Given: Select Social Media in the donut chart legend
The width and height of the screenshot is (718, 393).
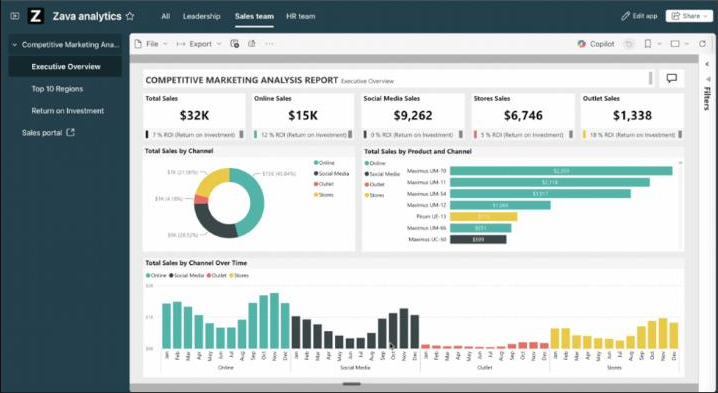Looking at the screenshot, I should click(331, 174).
